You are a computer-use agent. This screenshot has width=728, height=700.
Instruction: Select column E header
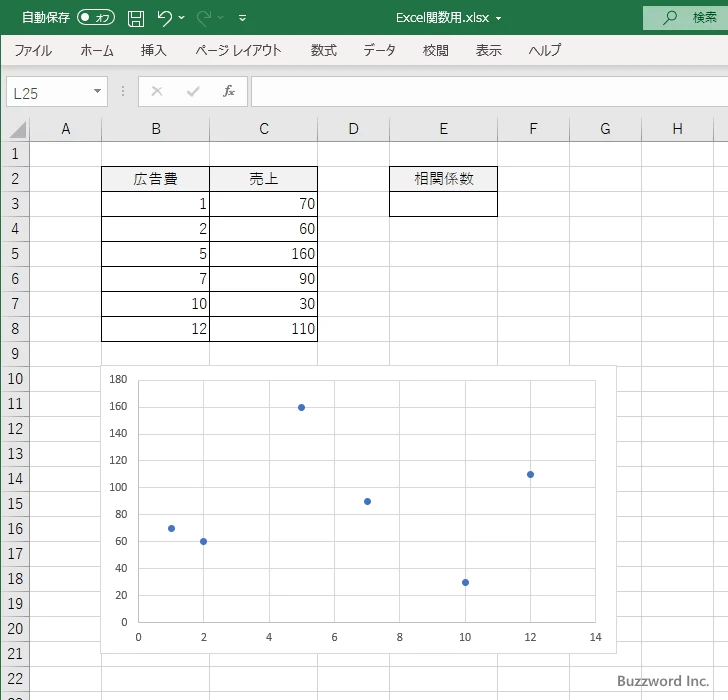point(443,129)
